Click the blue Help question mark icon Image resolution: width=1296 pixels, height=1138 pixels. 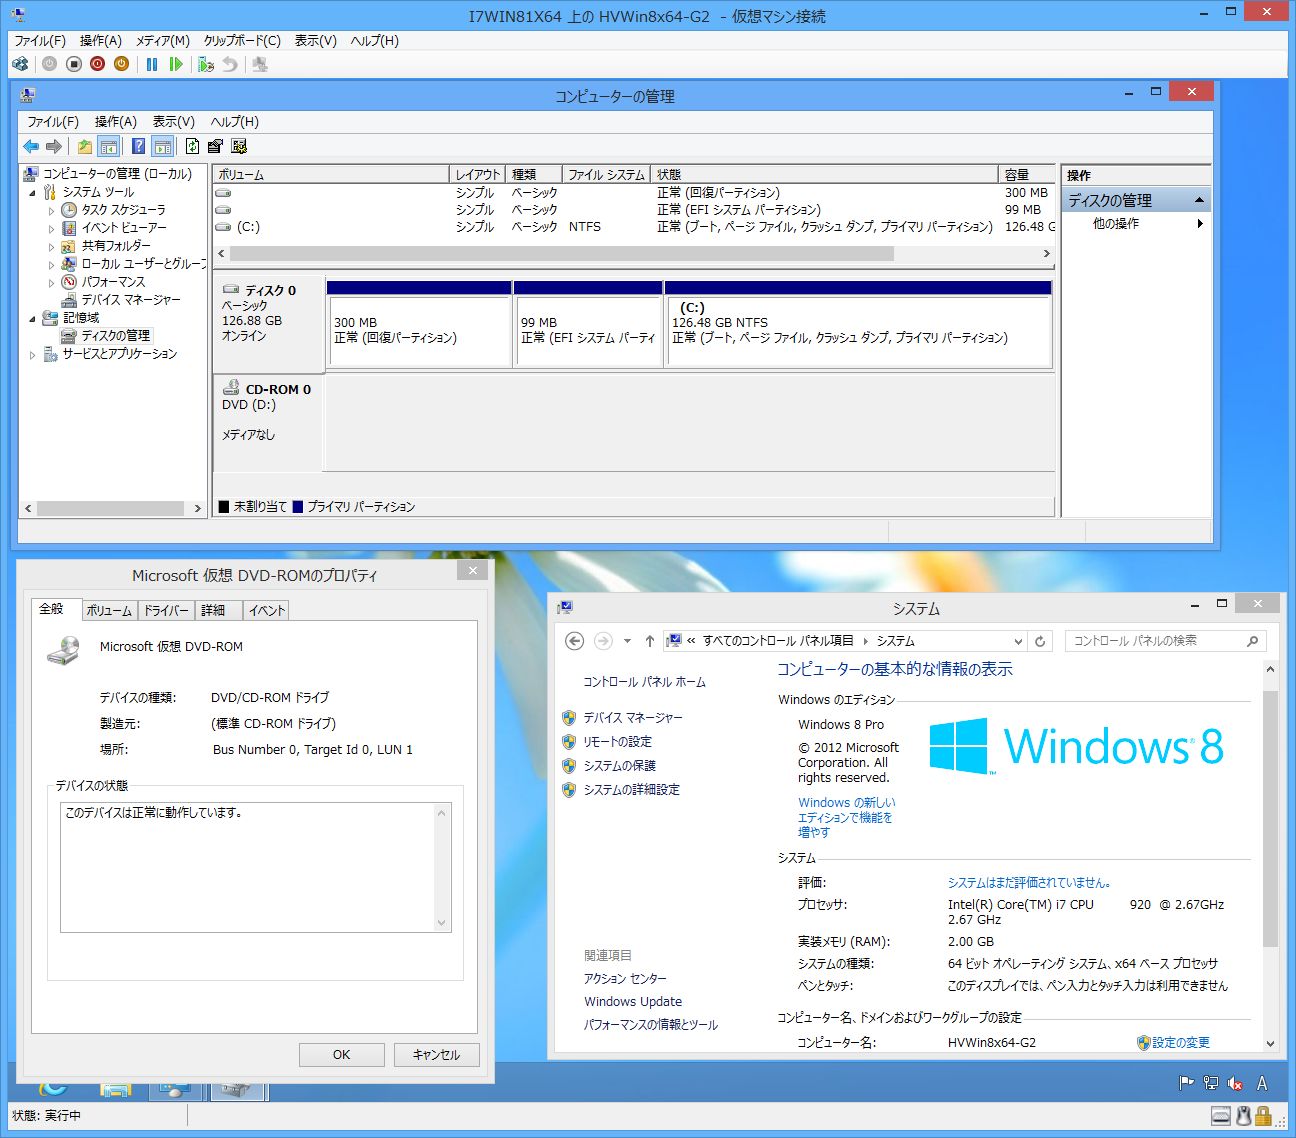pyautogui.click(x=138, y=146)
